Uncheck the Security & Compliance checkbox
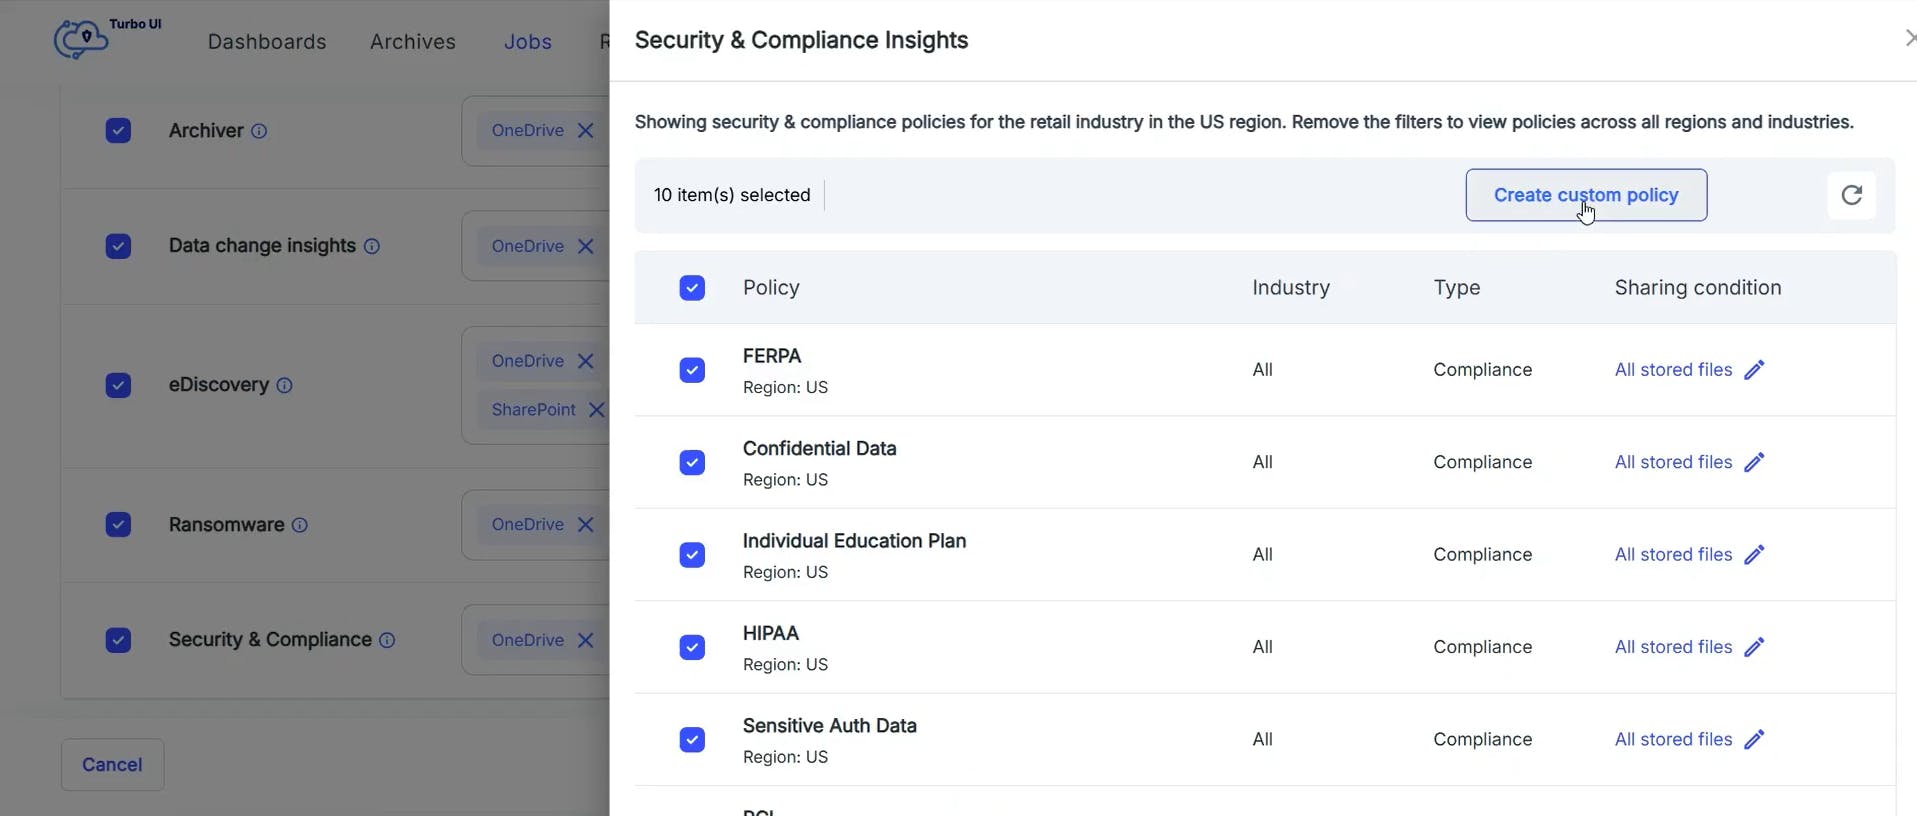1917x816 pixels. coord(118,640)
